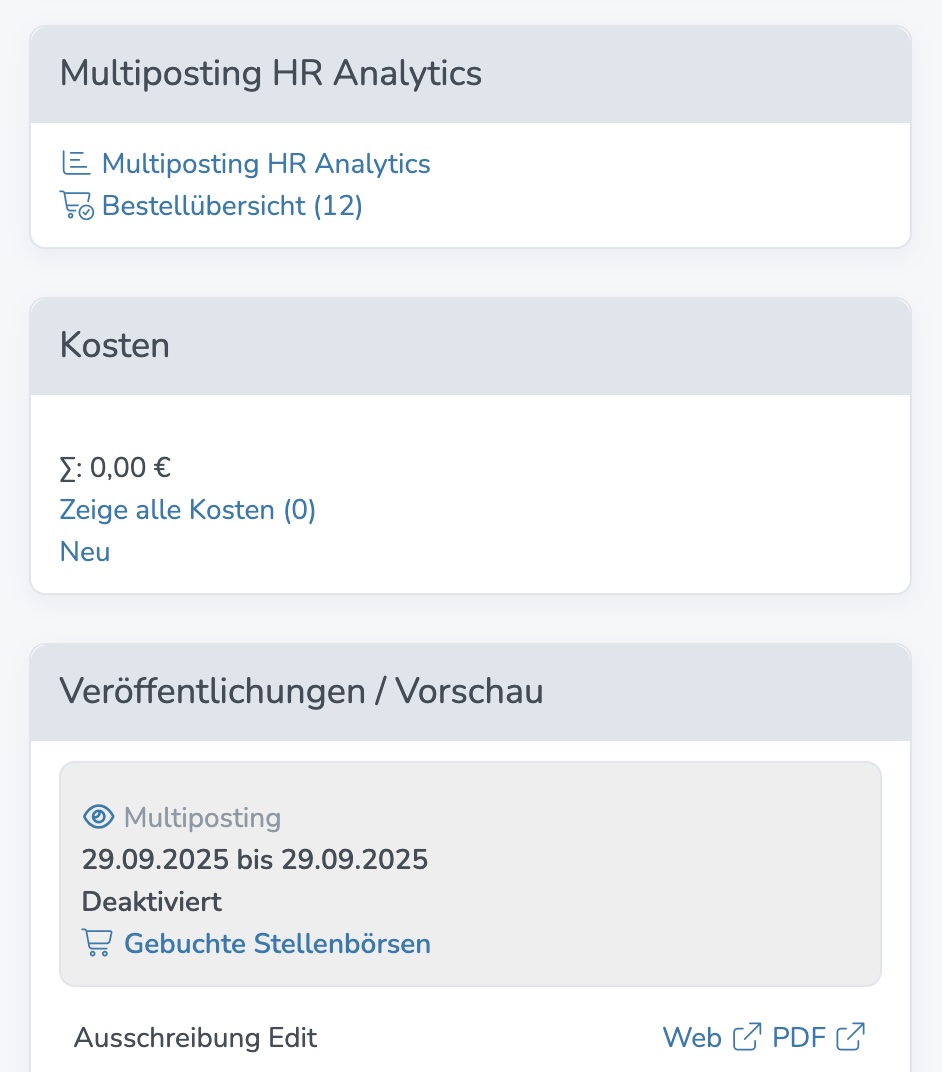Click the Ausschreibung Edit label
The width and height of the screenshot is (942, 1072).
point(195,1038)
